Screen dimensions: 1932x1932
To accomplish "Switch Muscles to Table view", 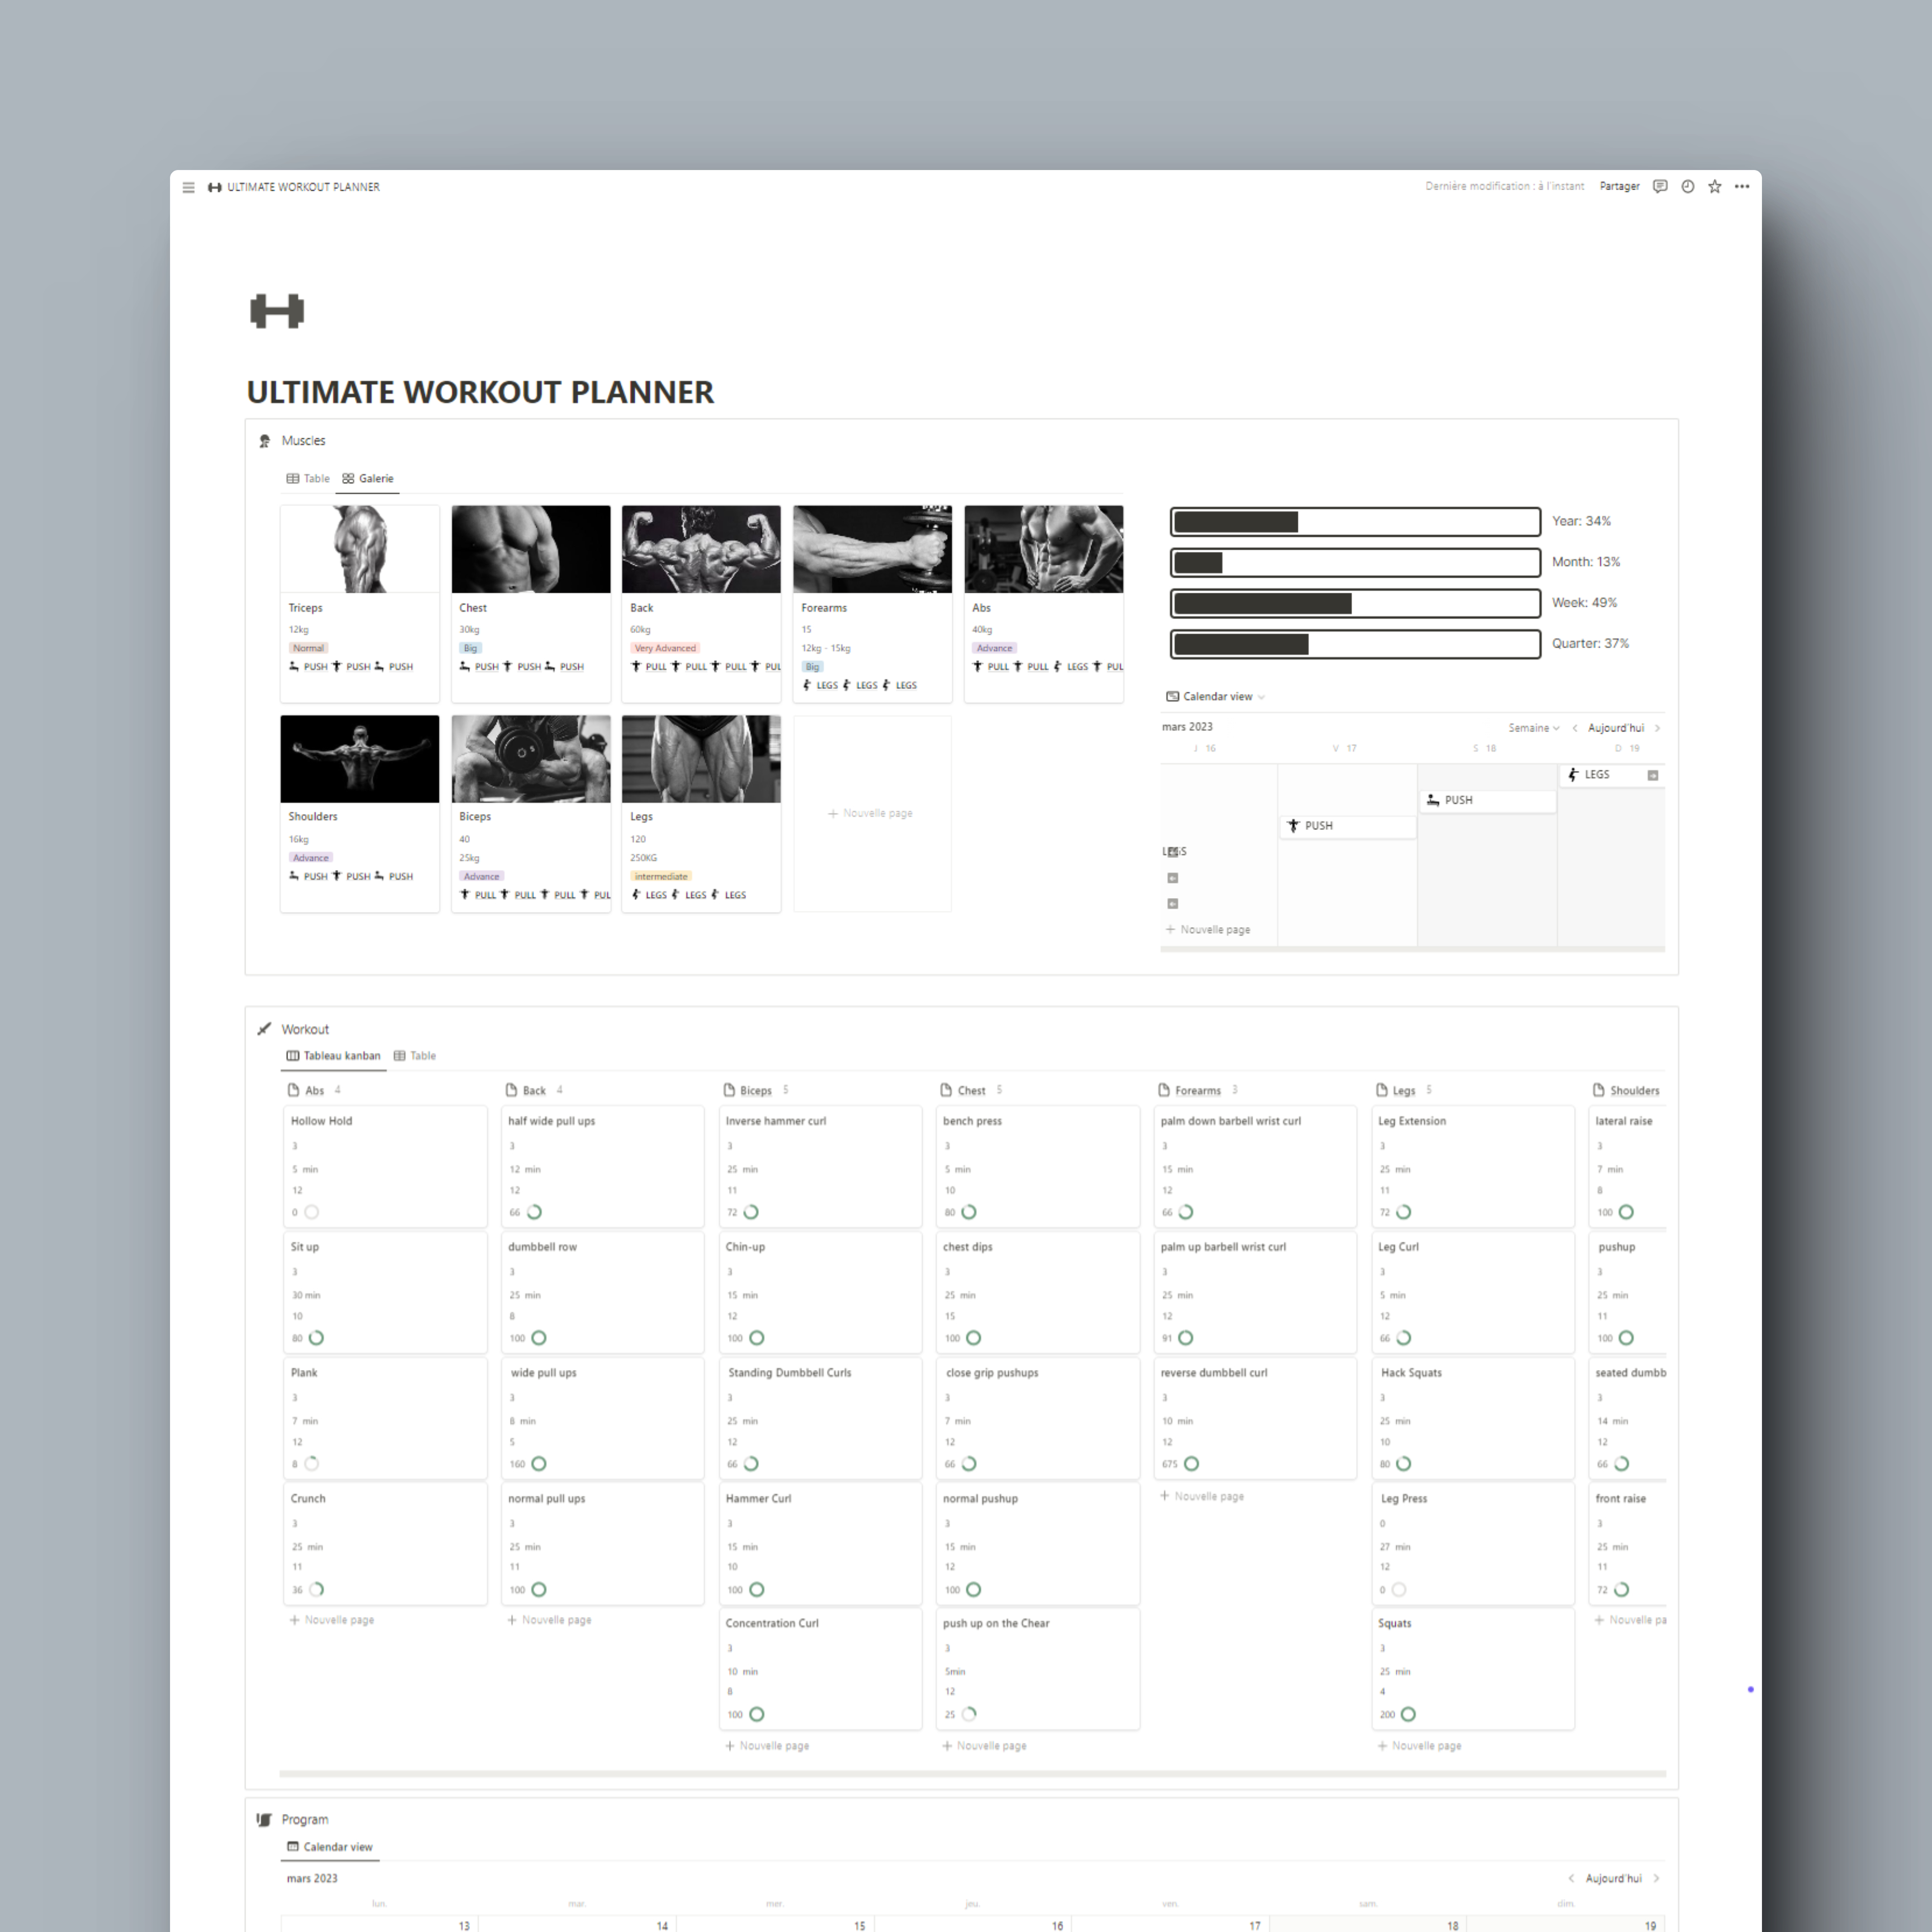I will pos(308,478).
